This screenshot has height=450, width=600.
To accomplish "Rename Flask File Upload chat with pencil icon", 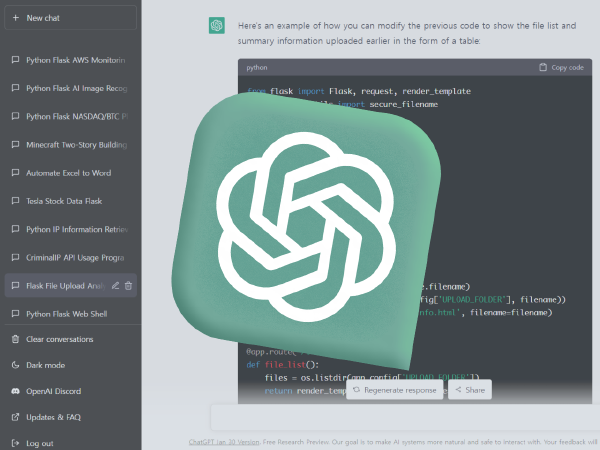I will [x=115, y=285].
